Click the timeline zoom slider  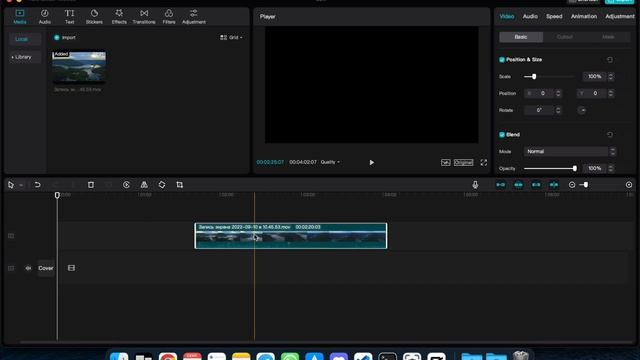pos(585,185)
